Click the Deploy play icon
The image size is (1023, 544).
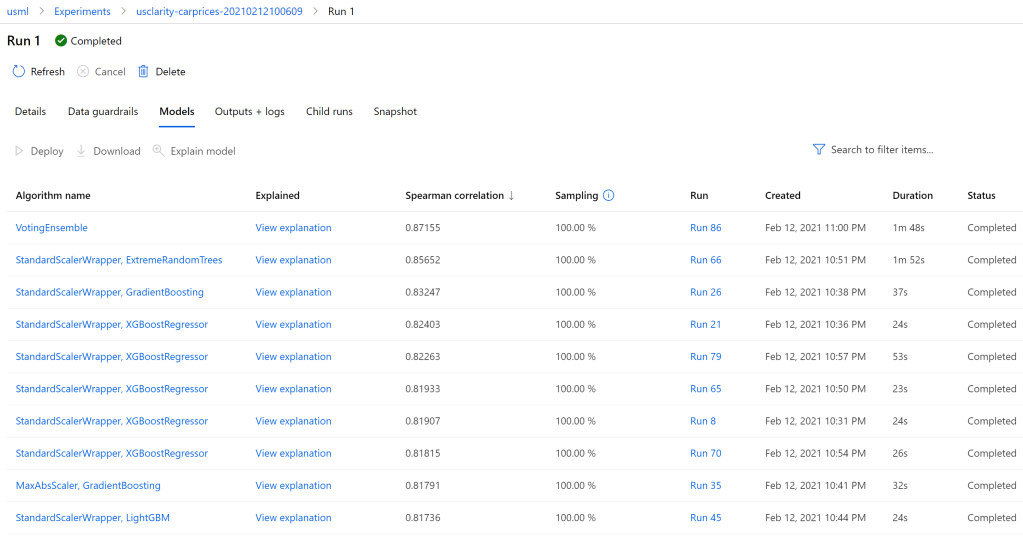[19, 151]
